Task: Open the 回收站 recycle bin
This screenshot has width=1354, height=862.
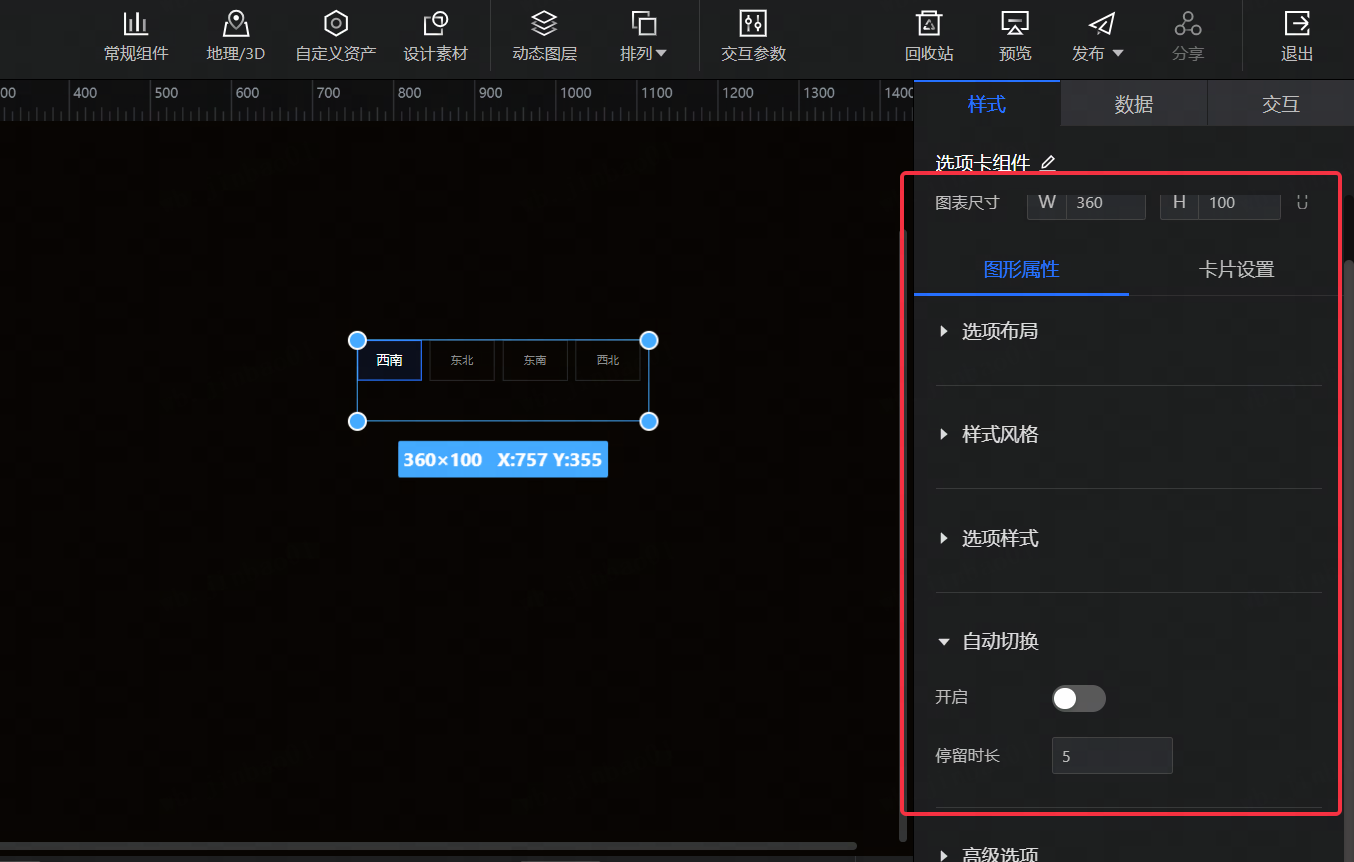Action: pos(928,35)
